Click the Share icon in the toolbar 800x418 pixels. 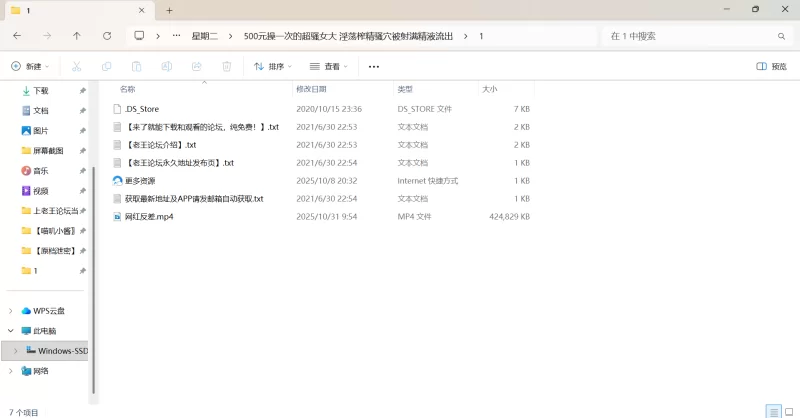(x=196, y=66)
